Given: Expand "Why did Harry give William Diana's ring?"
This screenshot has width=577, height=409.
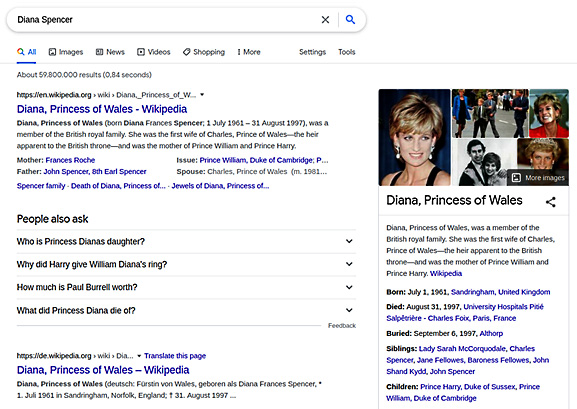Looking at the screenshot, I should tap(186, 264).
